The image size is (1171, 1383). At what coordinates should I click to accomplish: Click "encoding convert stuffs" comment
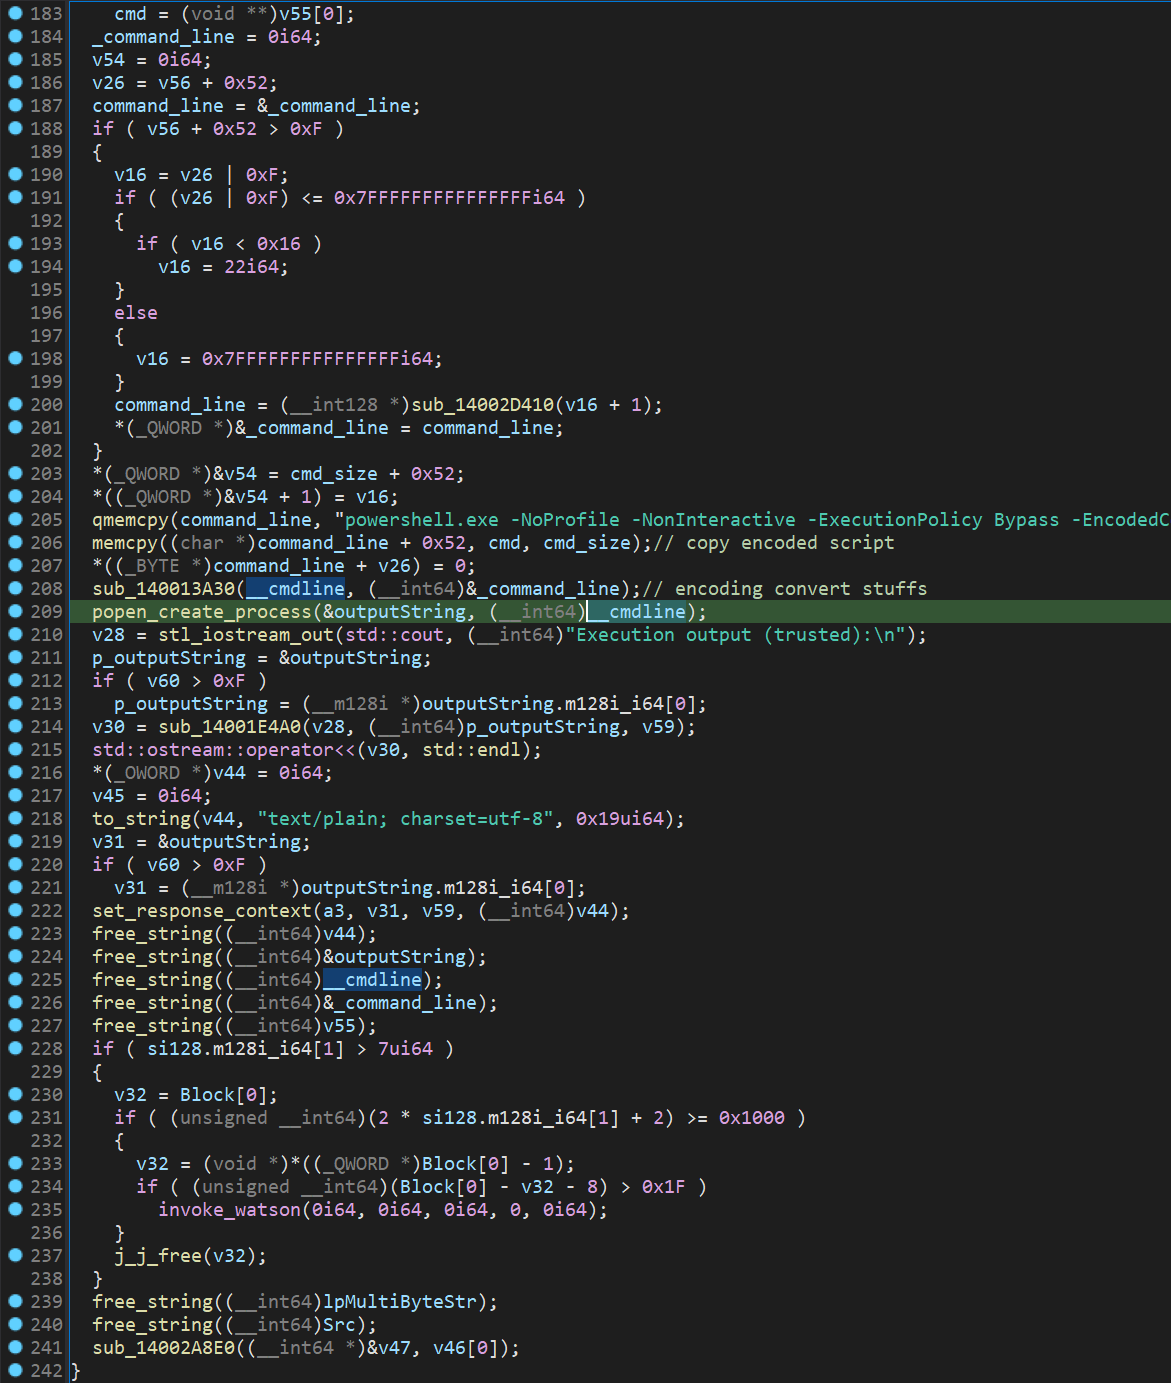(x=784, y=589)
